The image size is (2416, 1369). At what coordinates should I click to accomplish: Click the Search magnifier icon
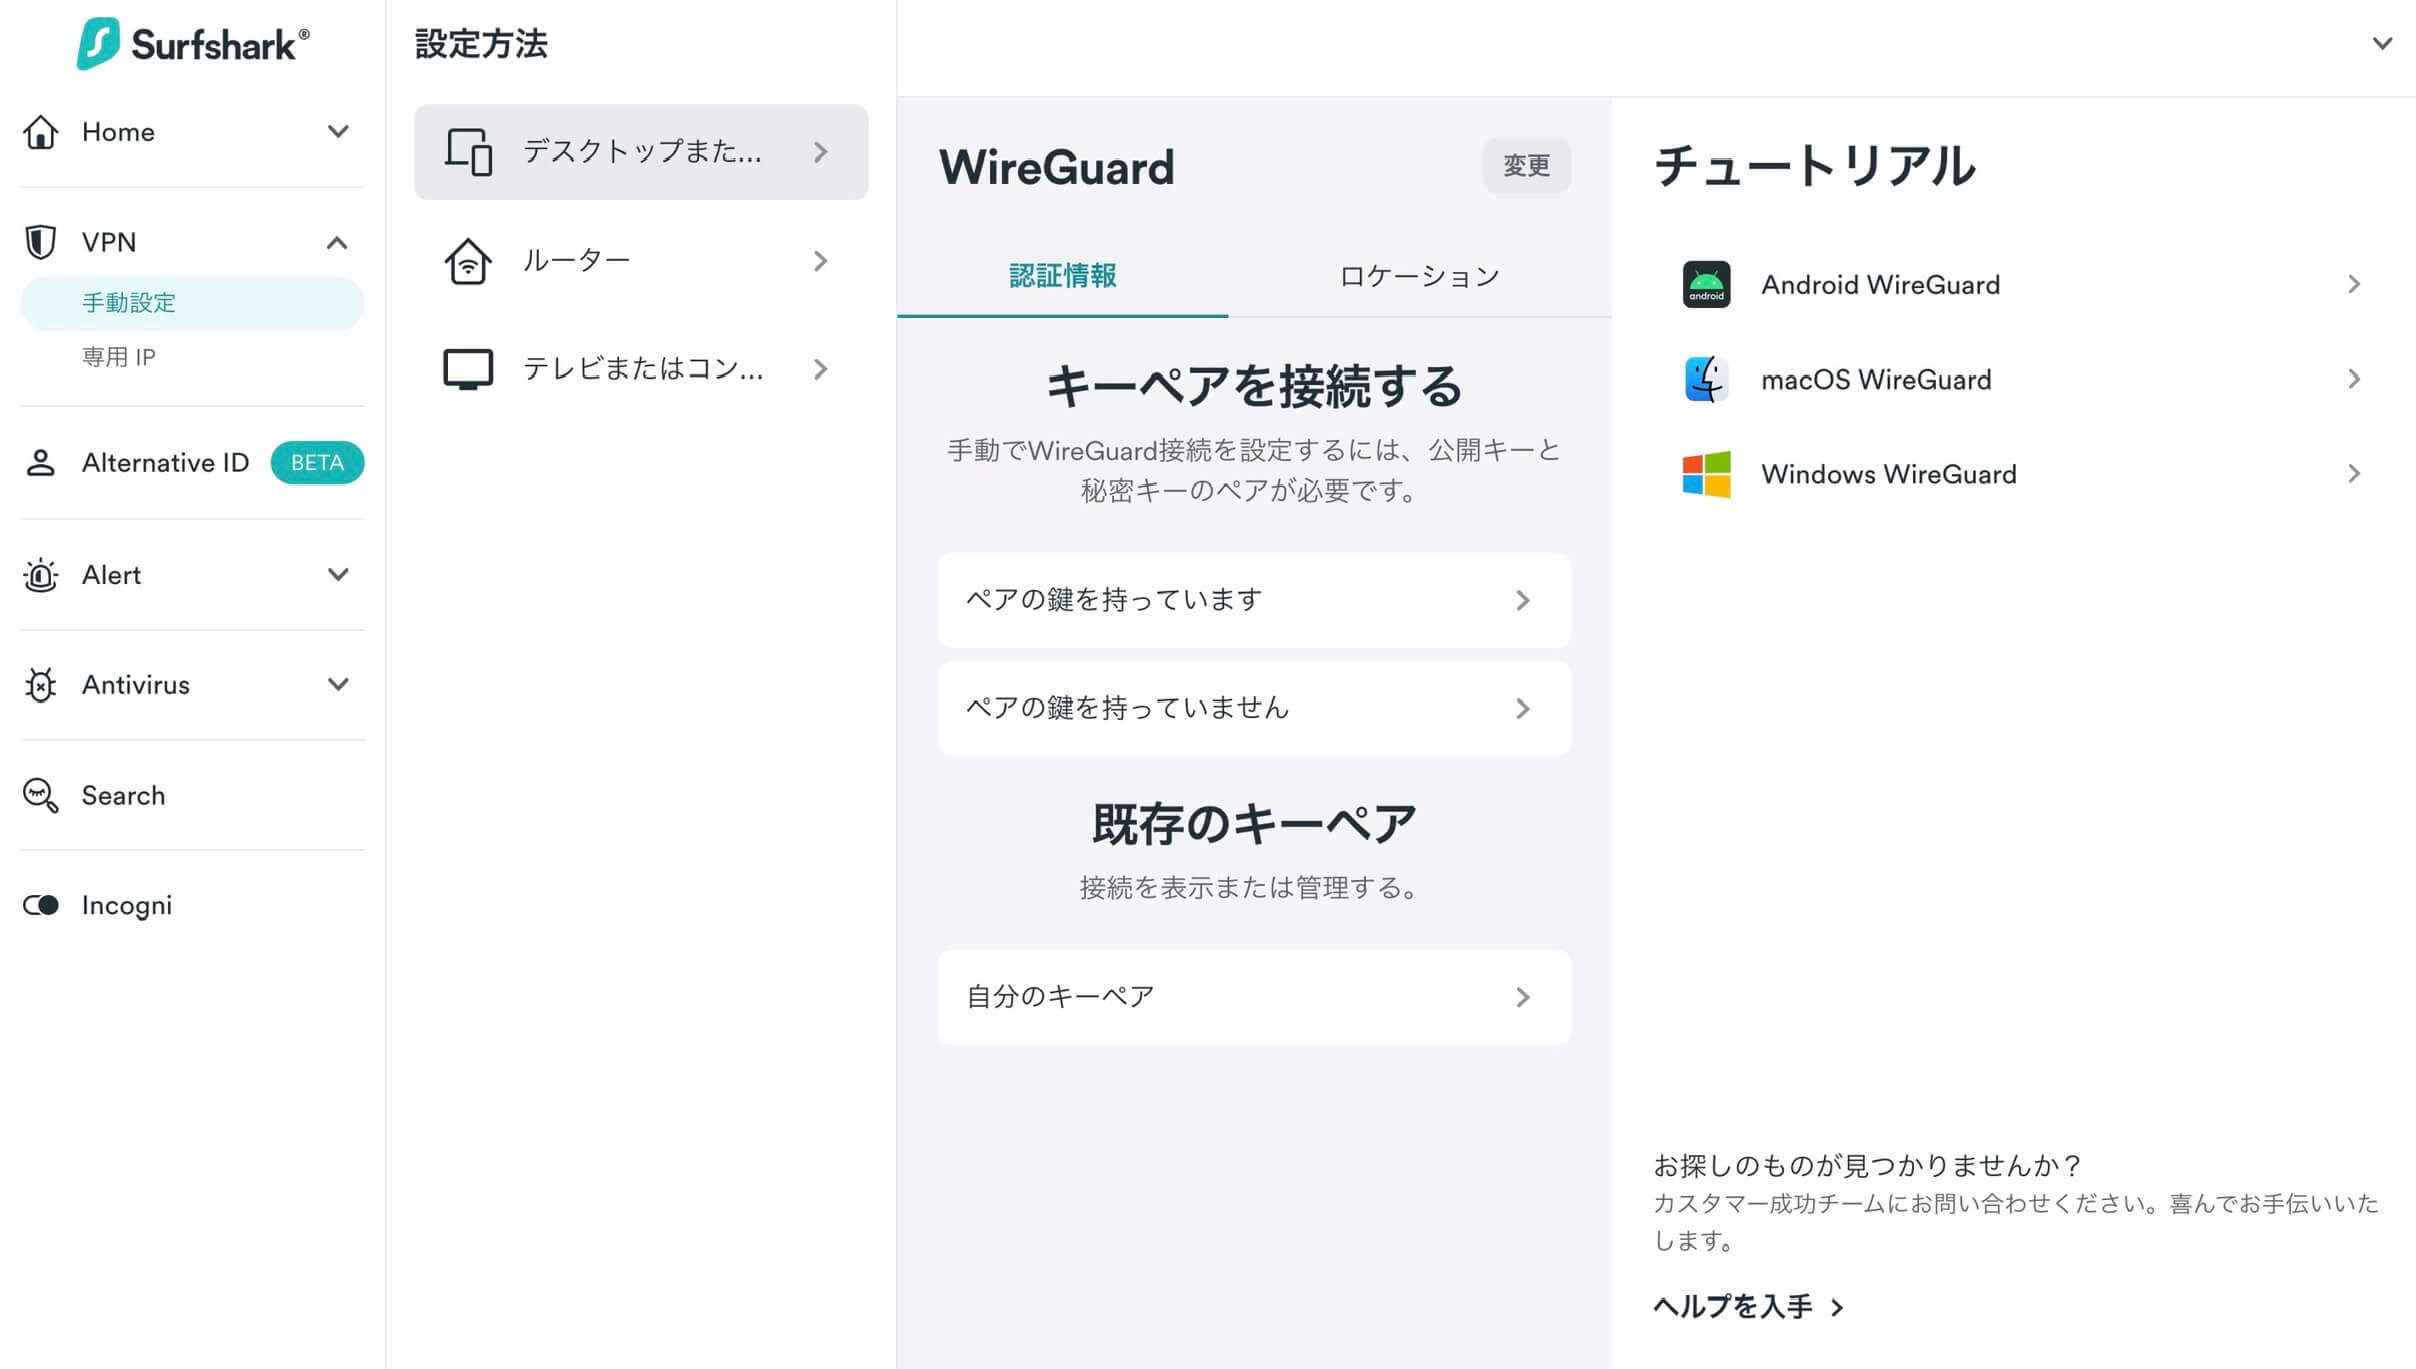[x=40, y=796]
